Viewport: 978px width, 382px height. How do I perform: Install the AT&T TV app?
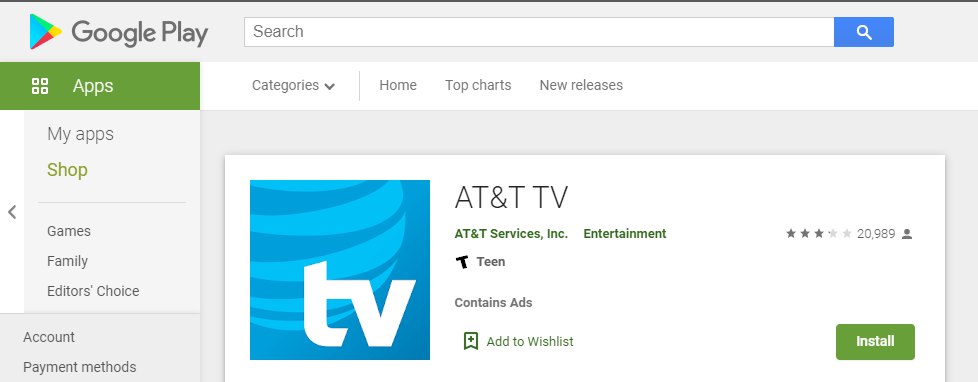pos(875,342)
